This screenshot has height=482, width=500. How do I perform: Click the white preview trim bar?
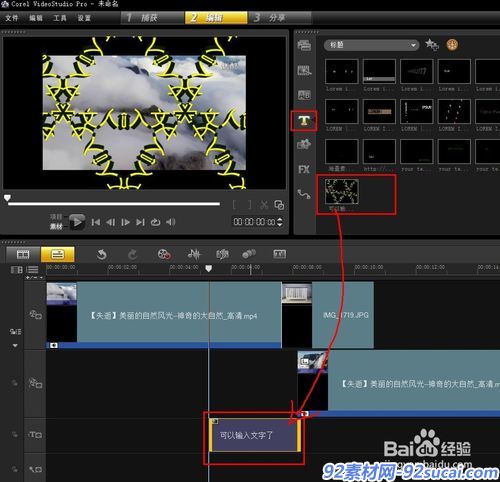coord(114,203)
